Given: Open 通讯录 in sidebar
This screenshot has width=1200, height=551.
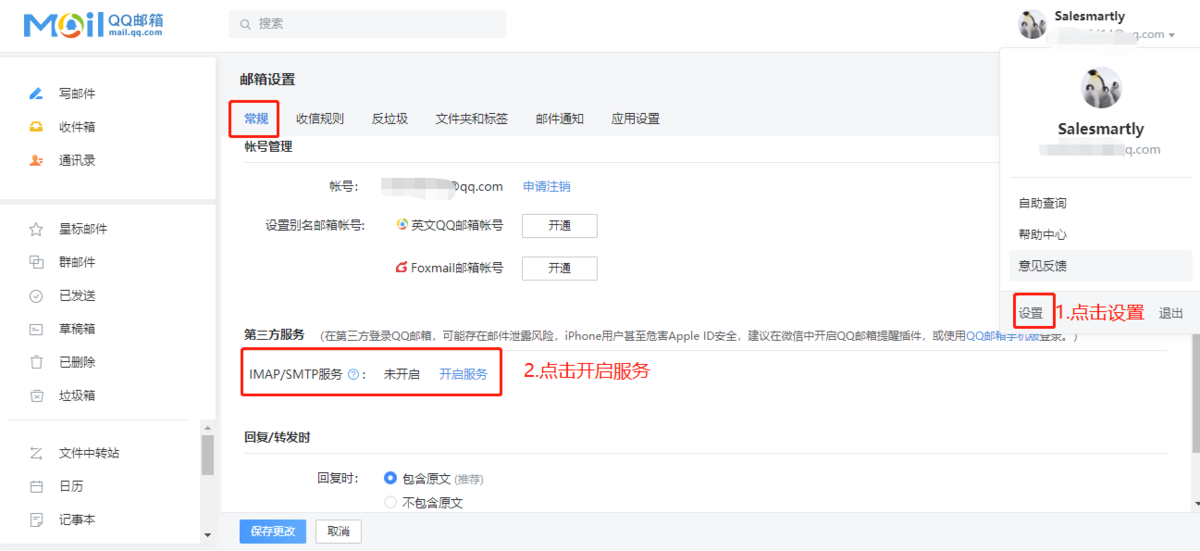Looking at the screenshot, I should 77,161.
